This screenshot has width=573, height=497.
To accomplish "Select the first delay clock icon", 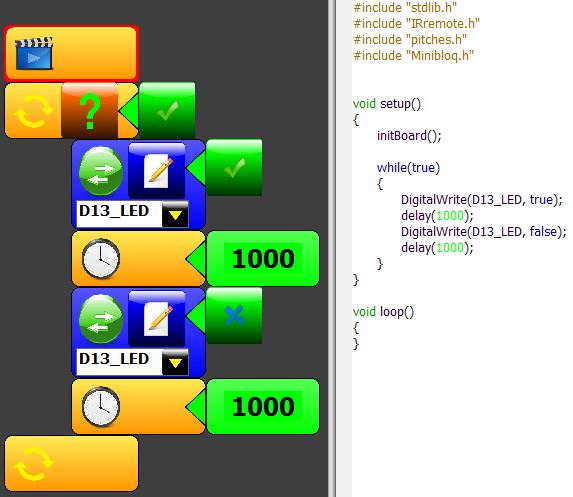I will 101,259.
